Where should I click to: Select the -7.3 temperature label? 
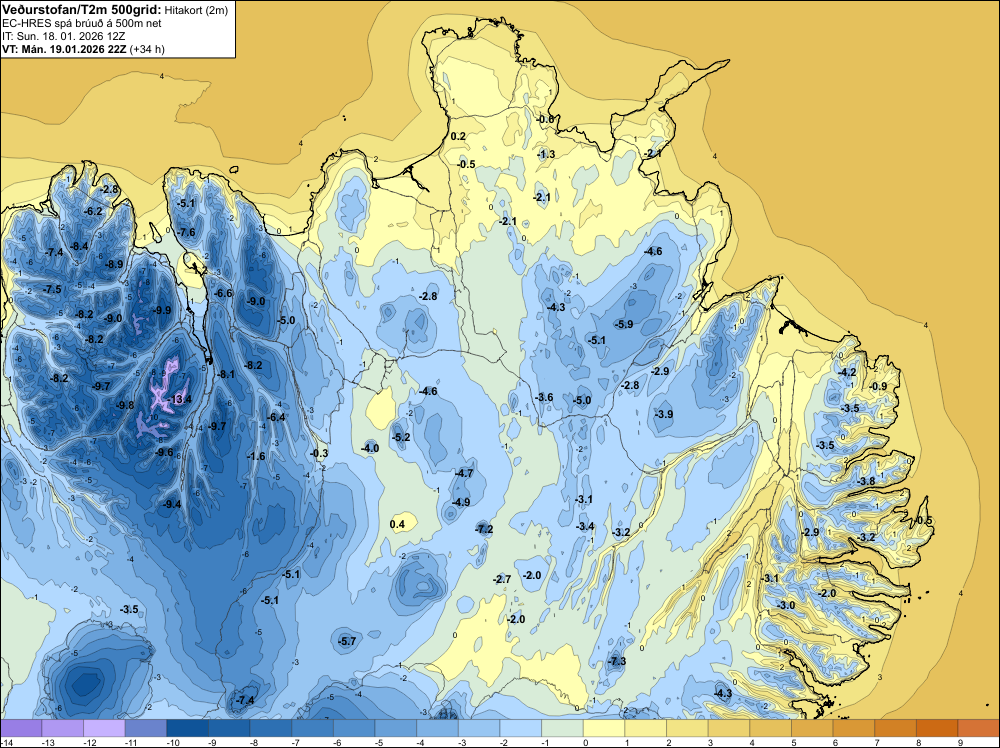[617, 661]
